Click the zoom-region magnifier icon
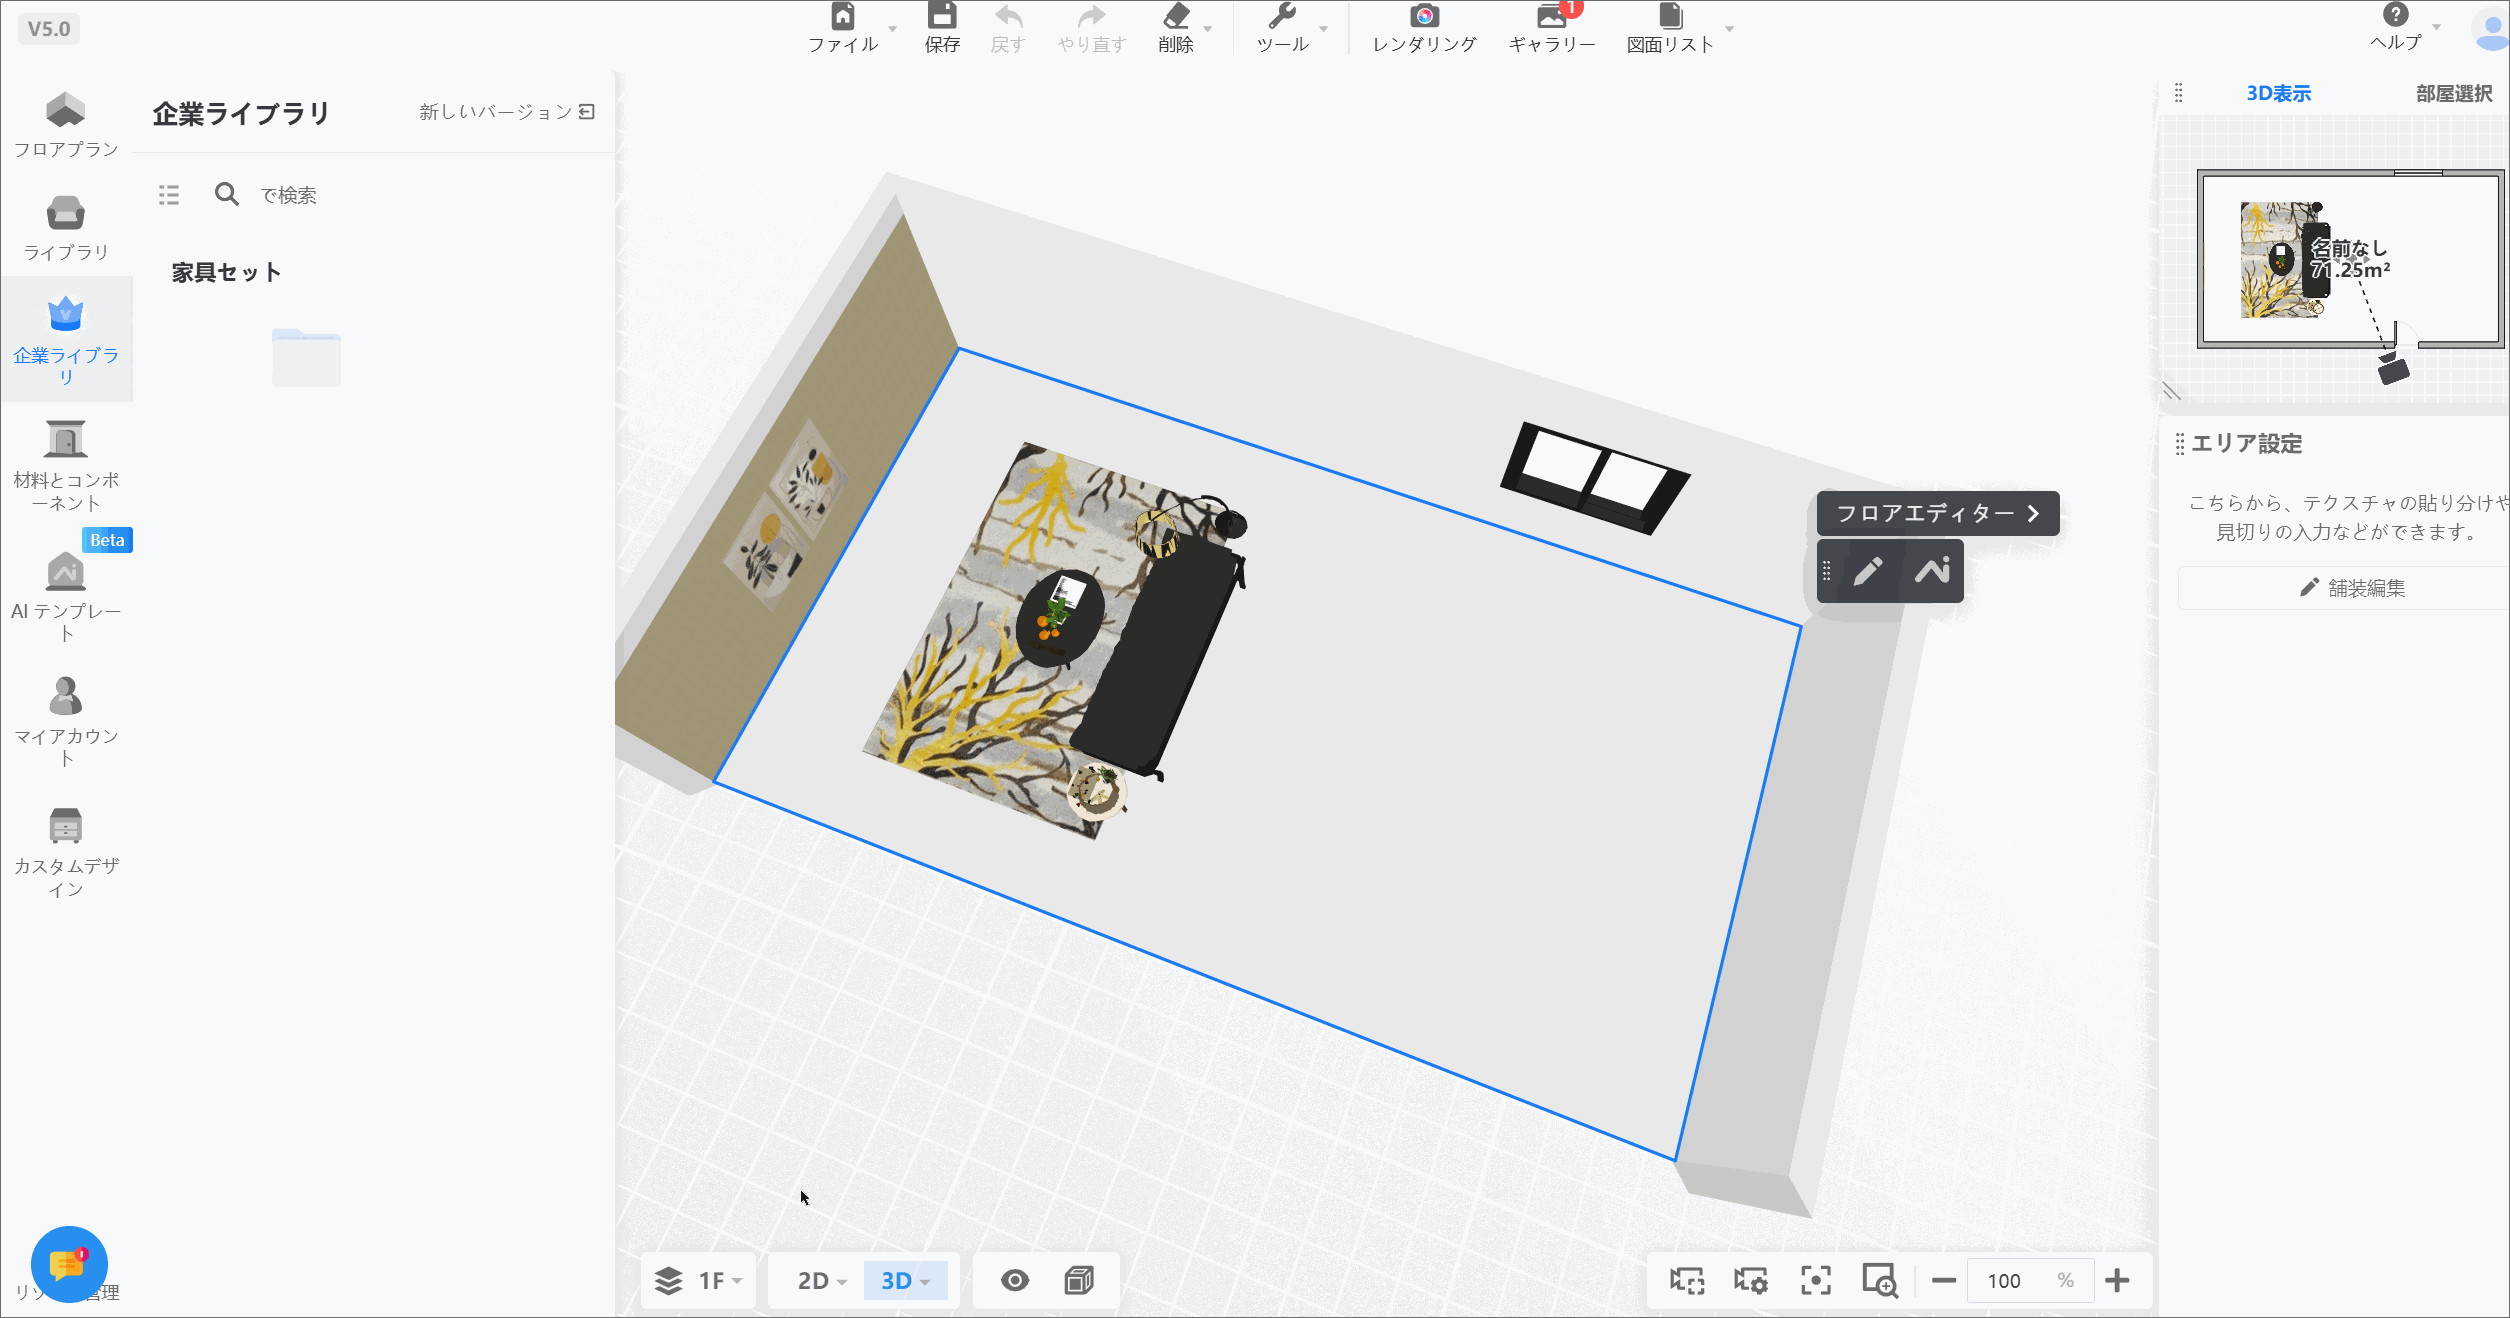The width and height of the screenshot is (2510, 1318). 1879,1280
